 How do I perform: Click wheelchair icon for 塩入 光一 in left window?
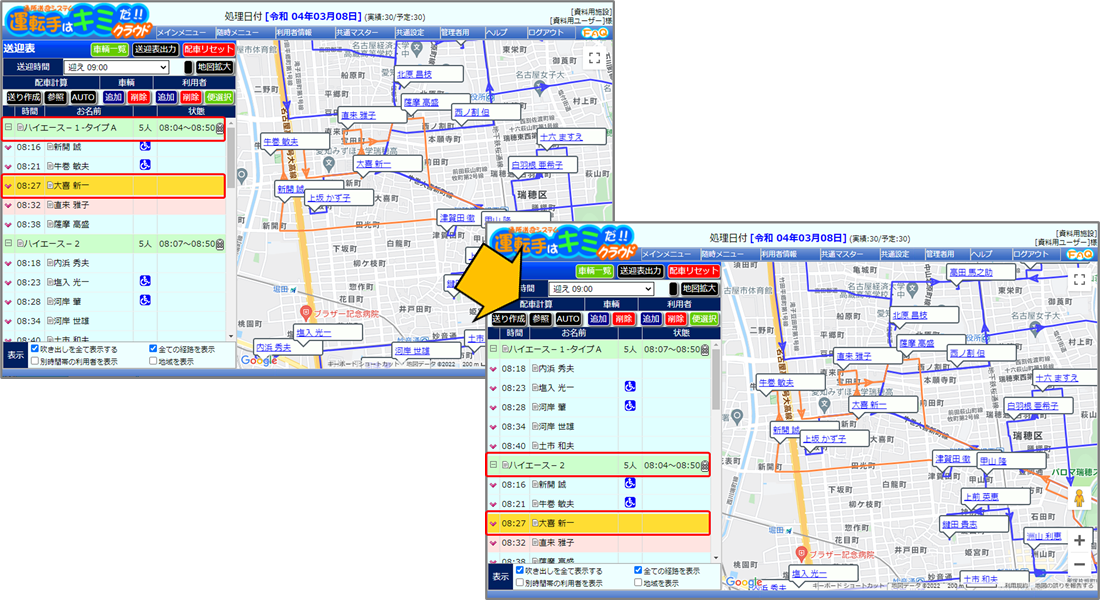(x=145, y=281)
